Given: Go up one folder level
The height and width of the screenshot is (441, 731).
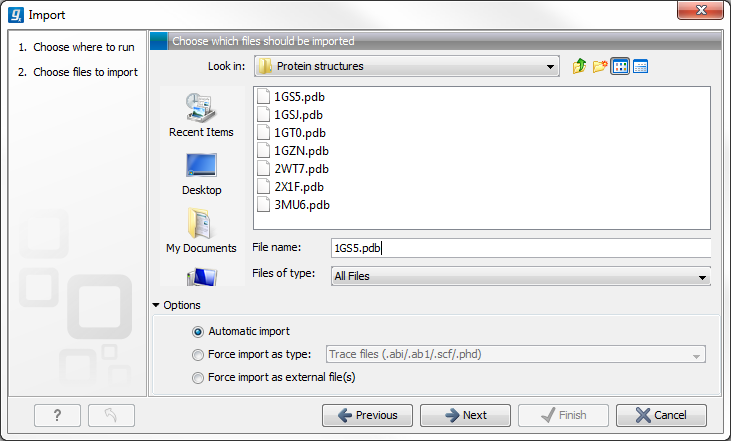Looking at the screenshot, I should pyautogui.click(x=579, y=66).
